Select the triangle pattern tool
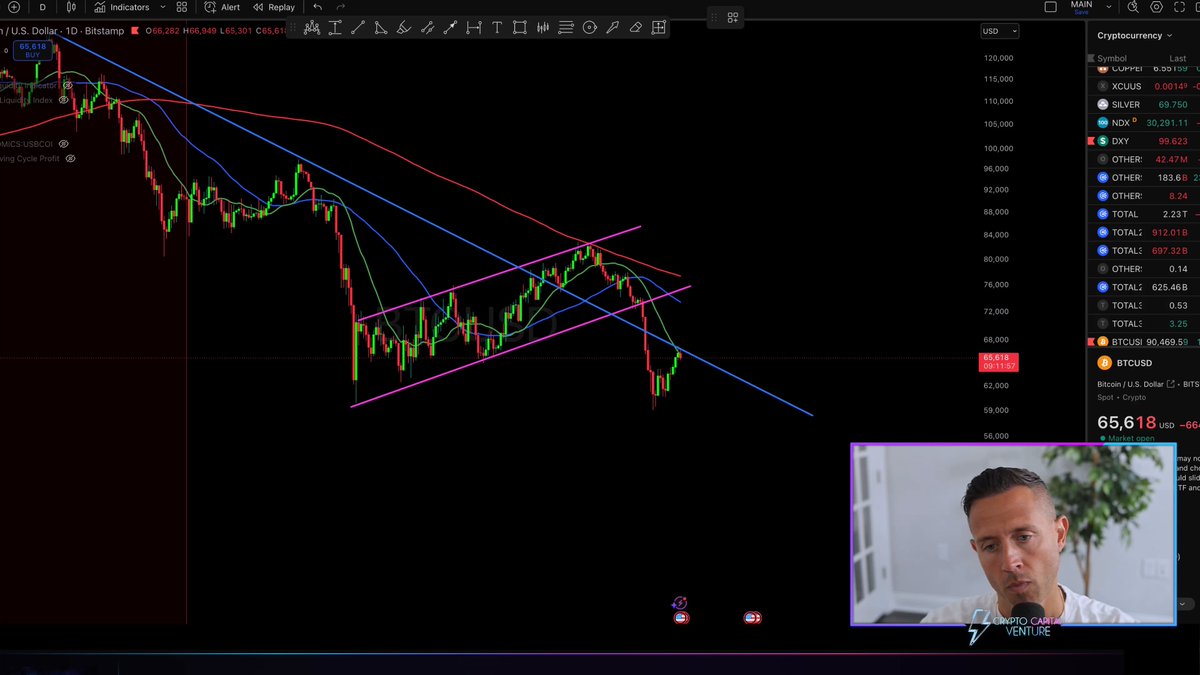The height and width of the screenshot is (675, 1200). (381, 27)
